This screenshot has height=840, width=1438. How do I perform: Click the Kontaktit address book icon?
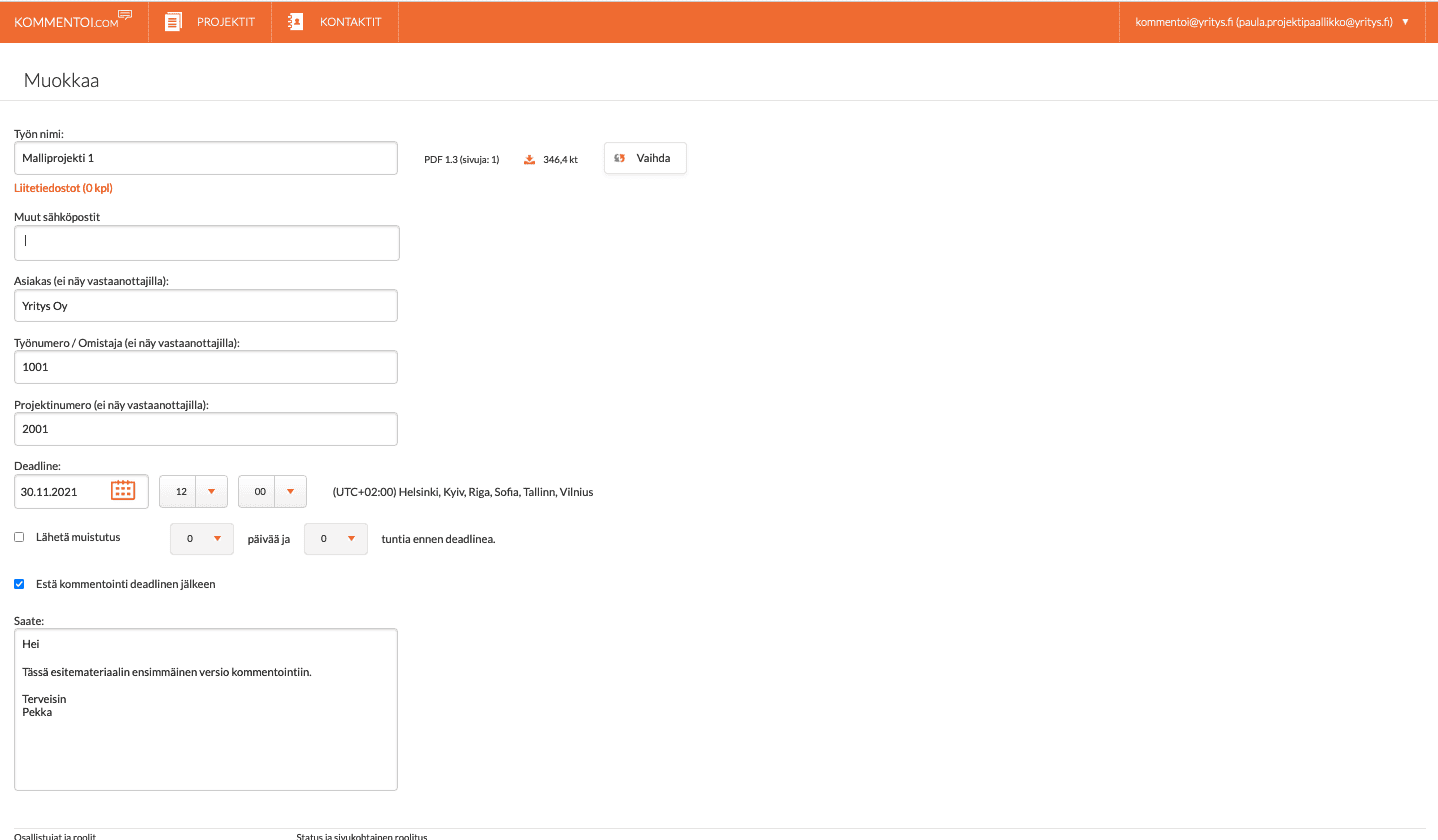(295, 22)
